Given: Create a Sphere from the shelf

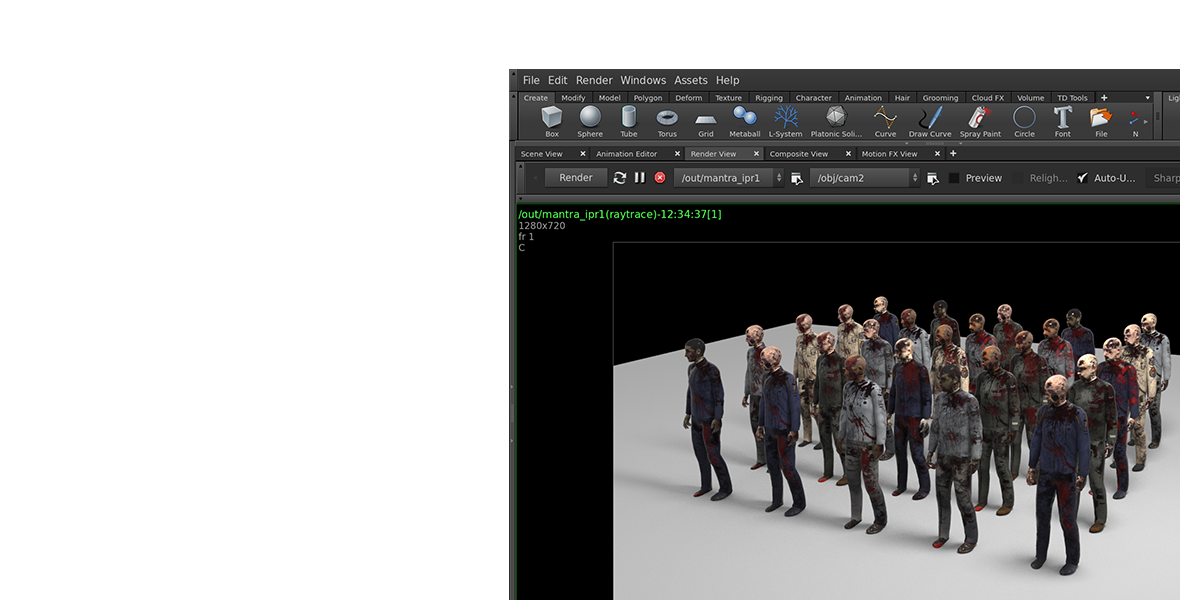Looking at the screenshot, I should [590, 121].
